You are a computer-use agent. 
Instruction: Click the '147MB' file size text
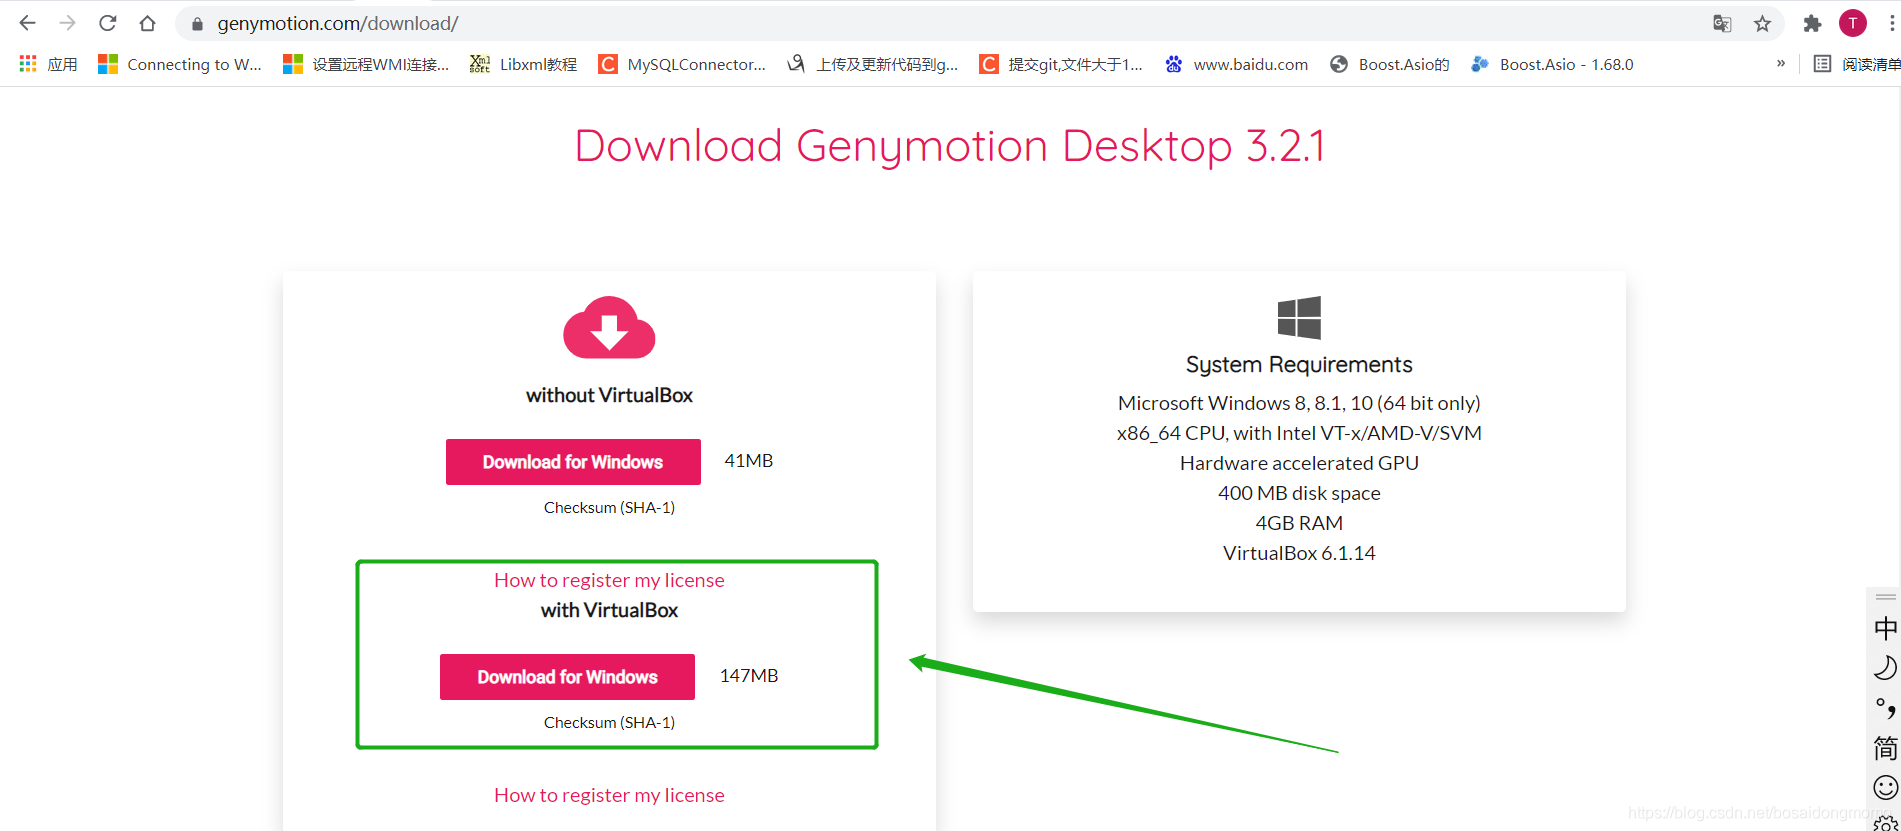tap(748, 676)
